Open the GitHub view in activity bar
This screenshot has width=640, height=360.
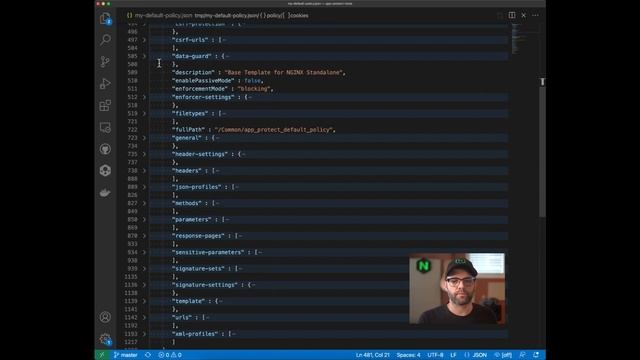point(105,149)
